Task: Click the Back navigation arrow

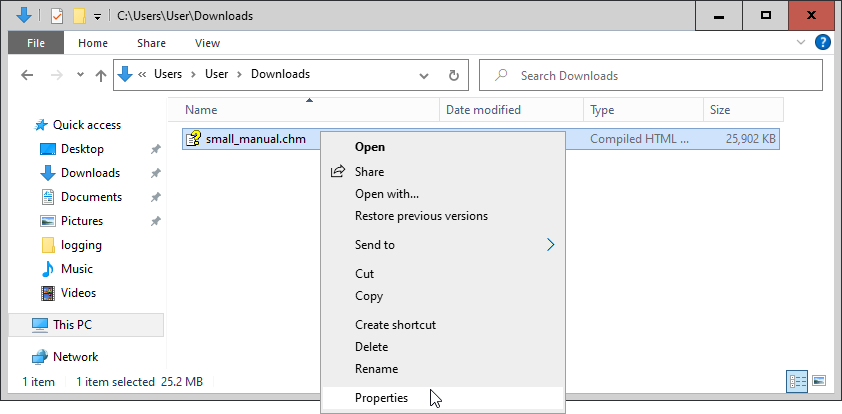Action: pyautogui.click(x=27, y=75)
